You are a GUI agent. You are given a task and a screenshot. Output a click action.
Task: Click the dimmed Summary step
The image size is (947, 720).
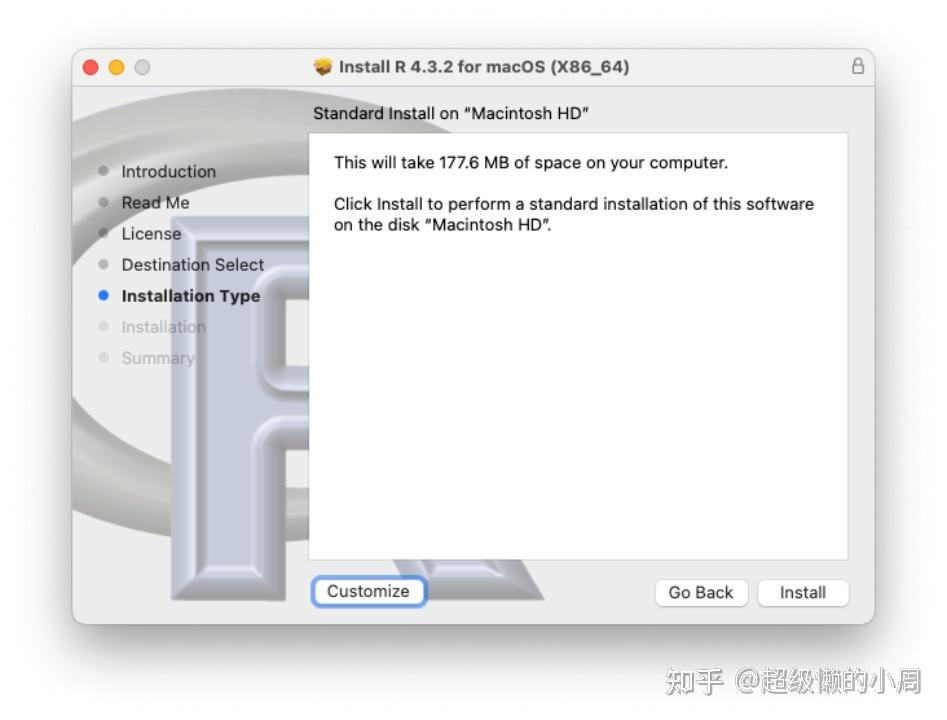158,358
